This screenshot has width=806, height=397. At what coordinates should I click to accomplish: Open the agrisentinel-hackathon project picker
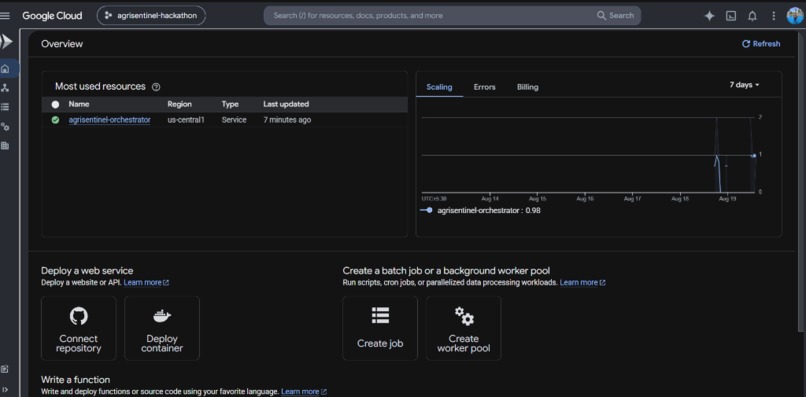tap(151, 15)
